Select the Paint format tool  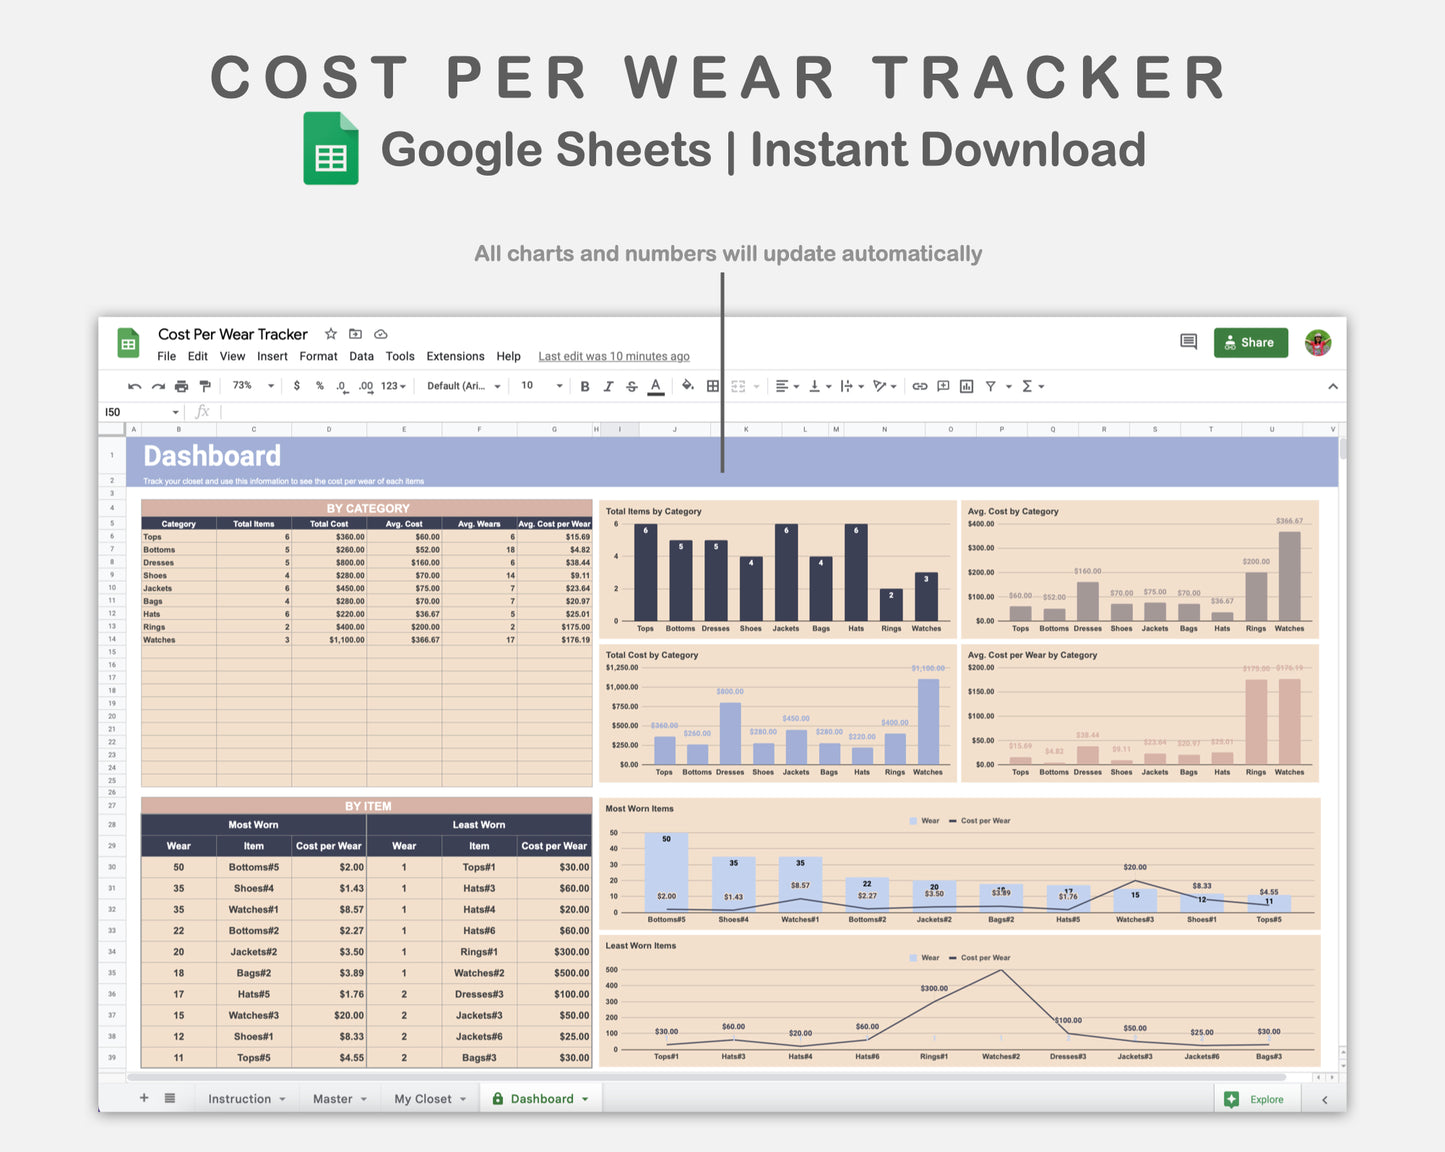click(x=205, y=386)
